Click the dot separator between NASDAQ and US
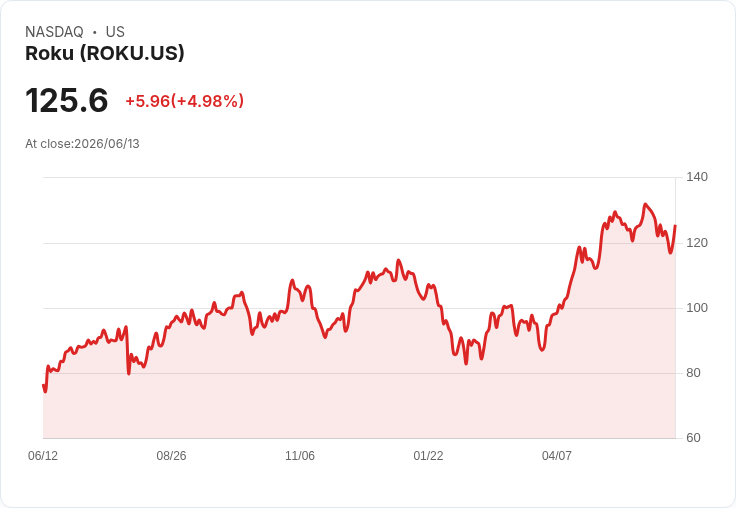Viewport: 736px width, 508px height. point(94,32)
